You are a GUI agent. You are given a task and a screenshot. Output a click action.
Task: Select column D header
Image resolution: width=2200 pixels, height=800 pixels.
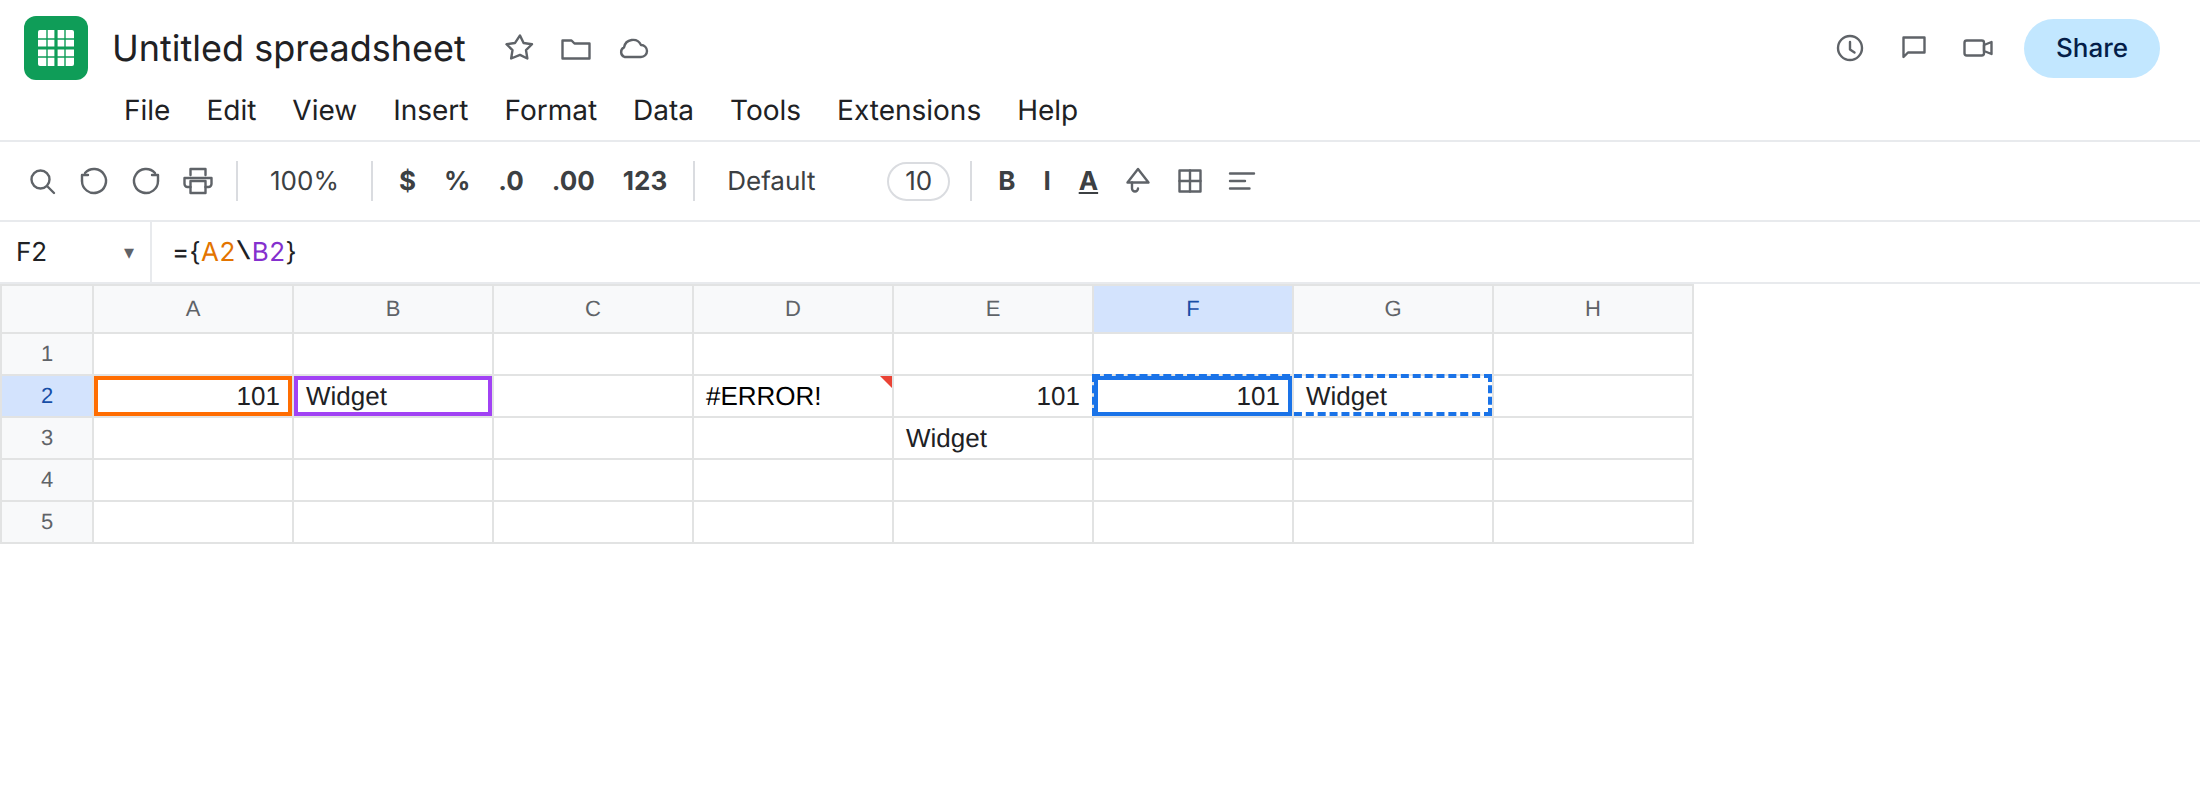pyautogui.click(x=793, y=309)
